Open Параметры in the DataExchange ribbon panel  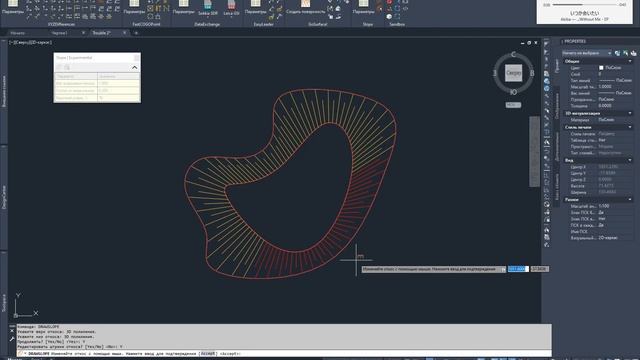pyautogui.click(x=184, y=7)
